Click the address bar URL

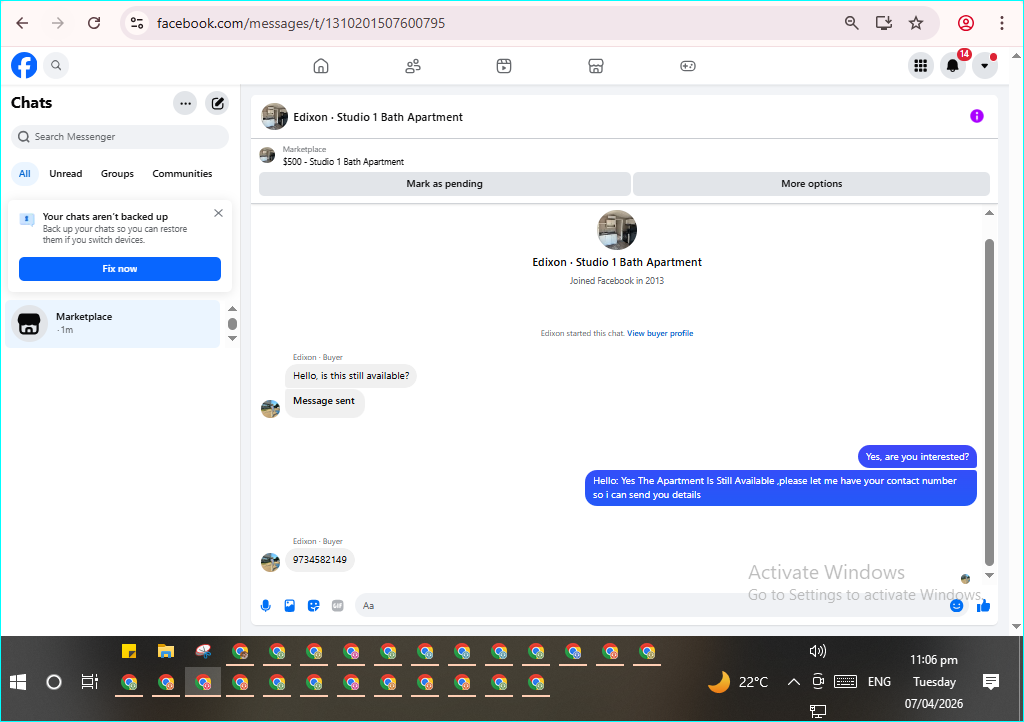(301, 24)
